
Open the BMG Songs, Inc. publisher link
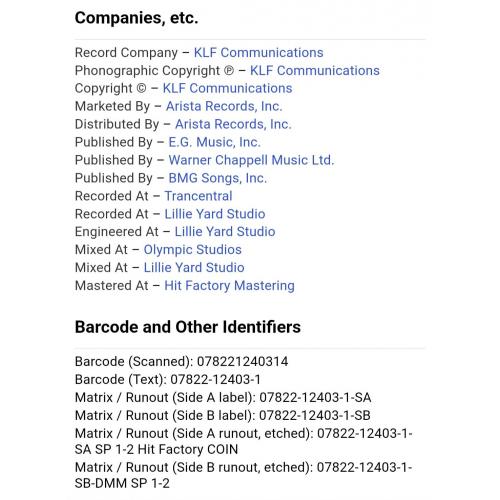tap(218, 178)
